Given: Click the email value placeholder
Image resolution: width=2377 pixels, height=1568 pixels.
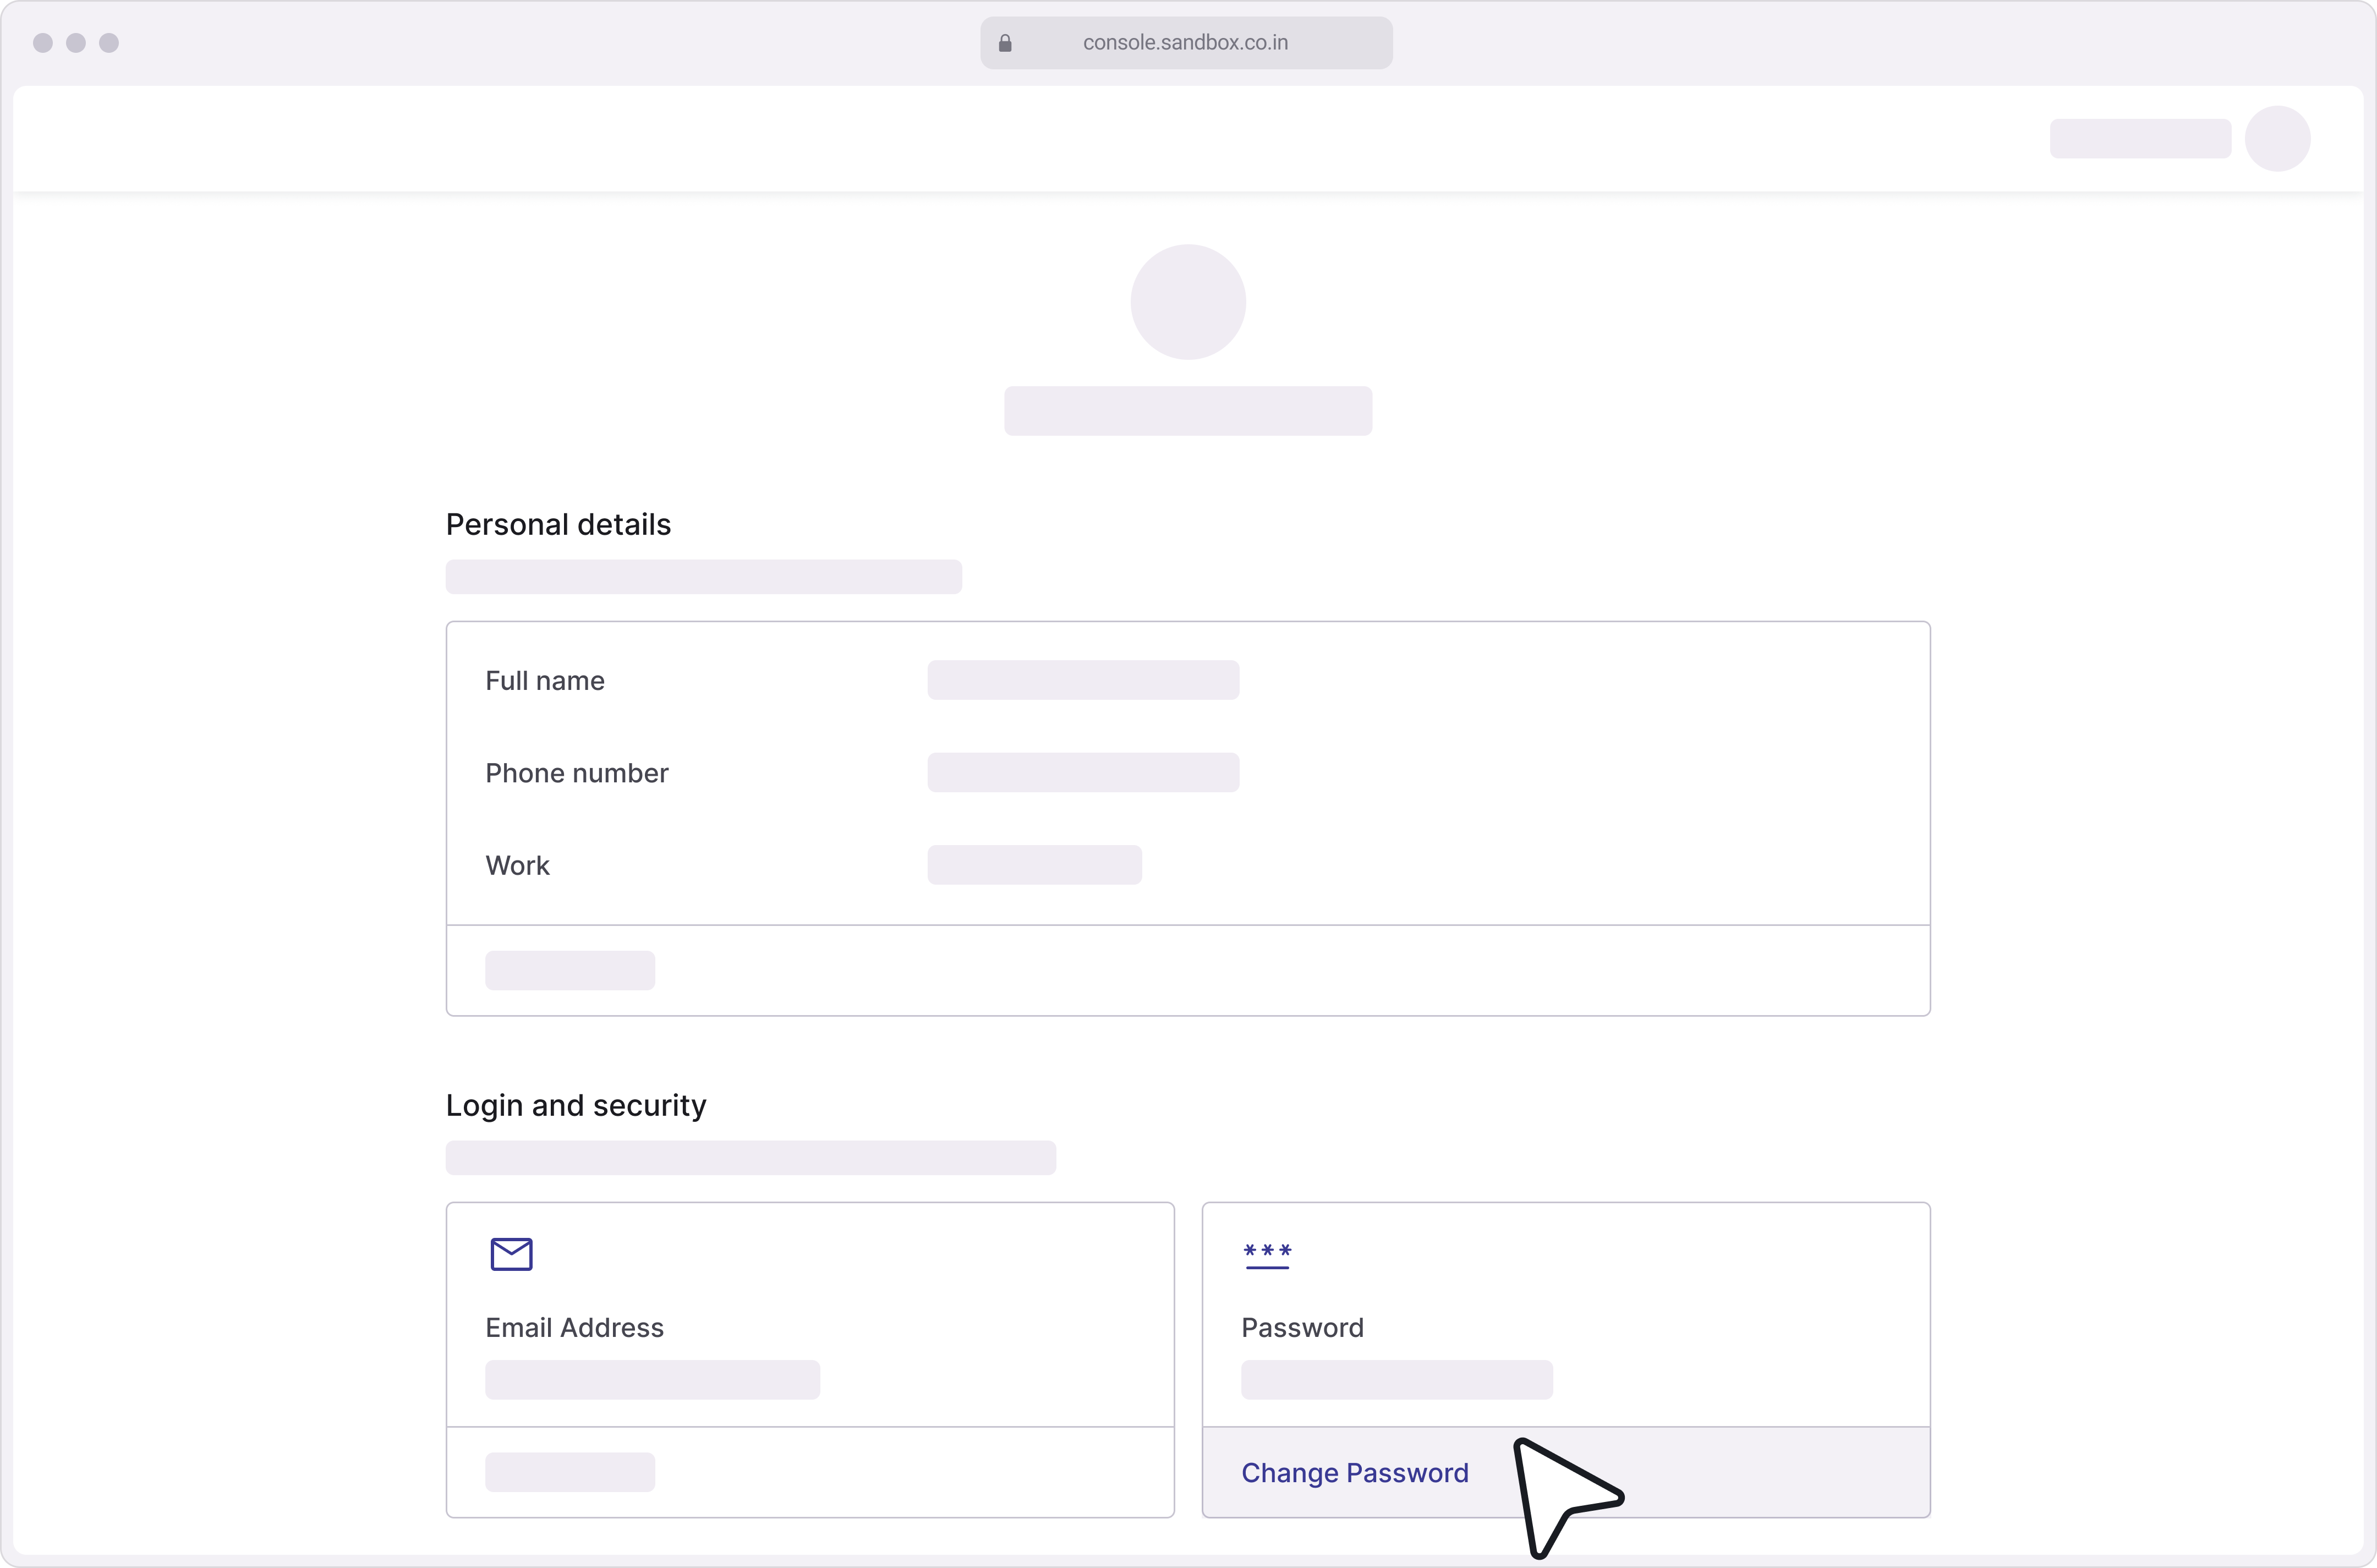Looking at the screenshot, I should point(652,1380).
